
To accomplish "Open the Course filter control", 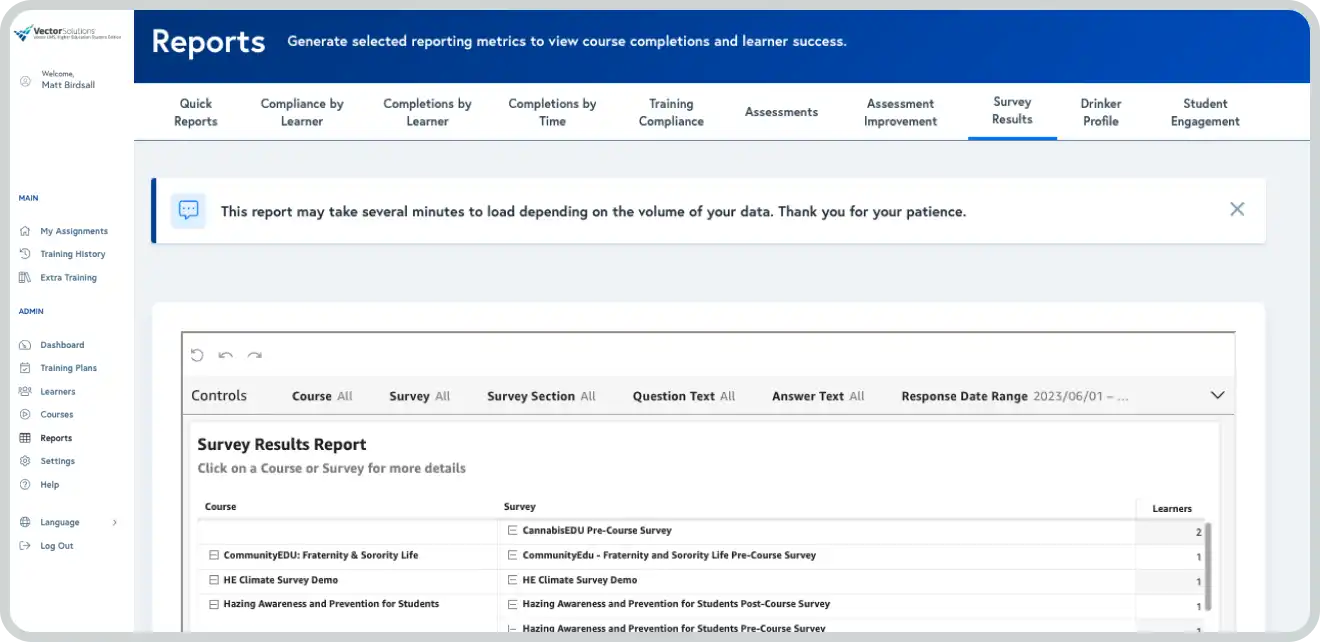I will coord(322,396).
